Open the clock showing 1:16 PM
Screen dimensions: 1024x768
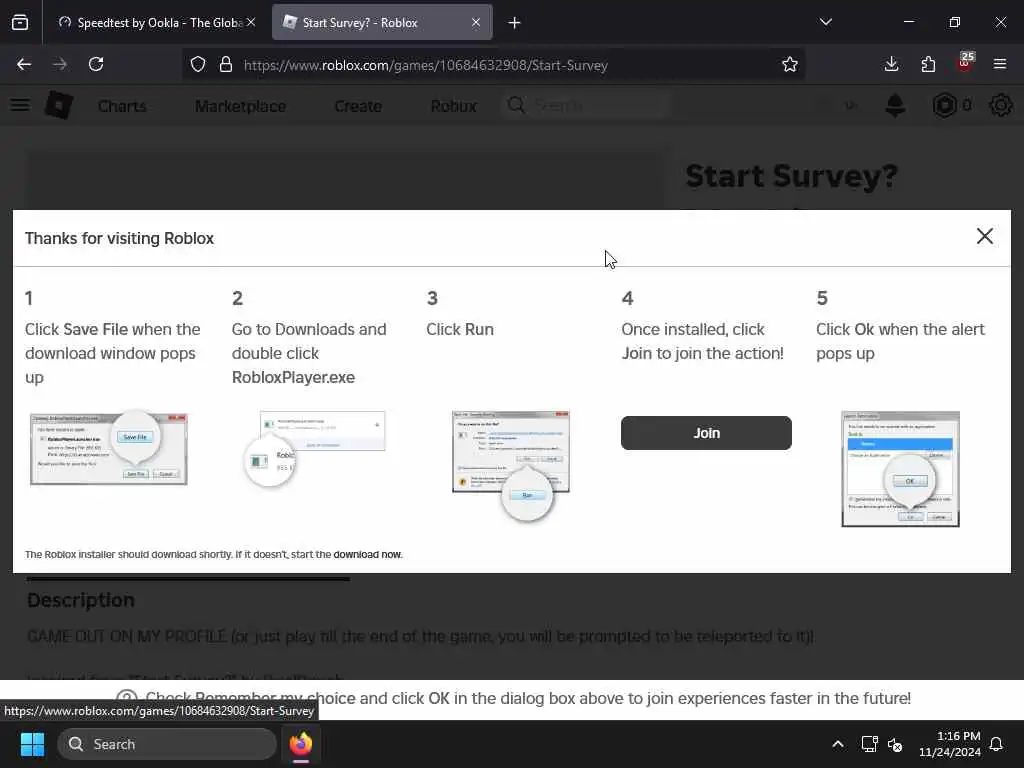950,744
